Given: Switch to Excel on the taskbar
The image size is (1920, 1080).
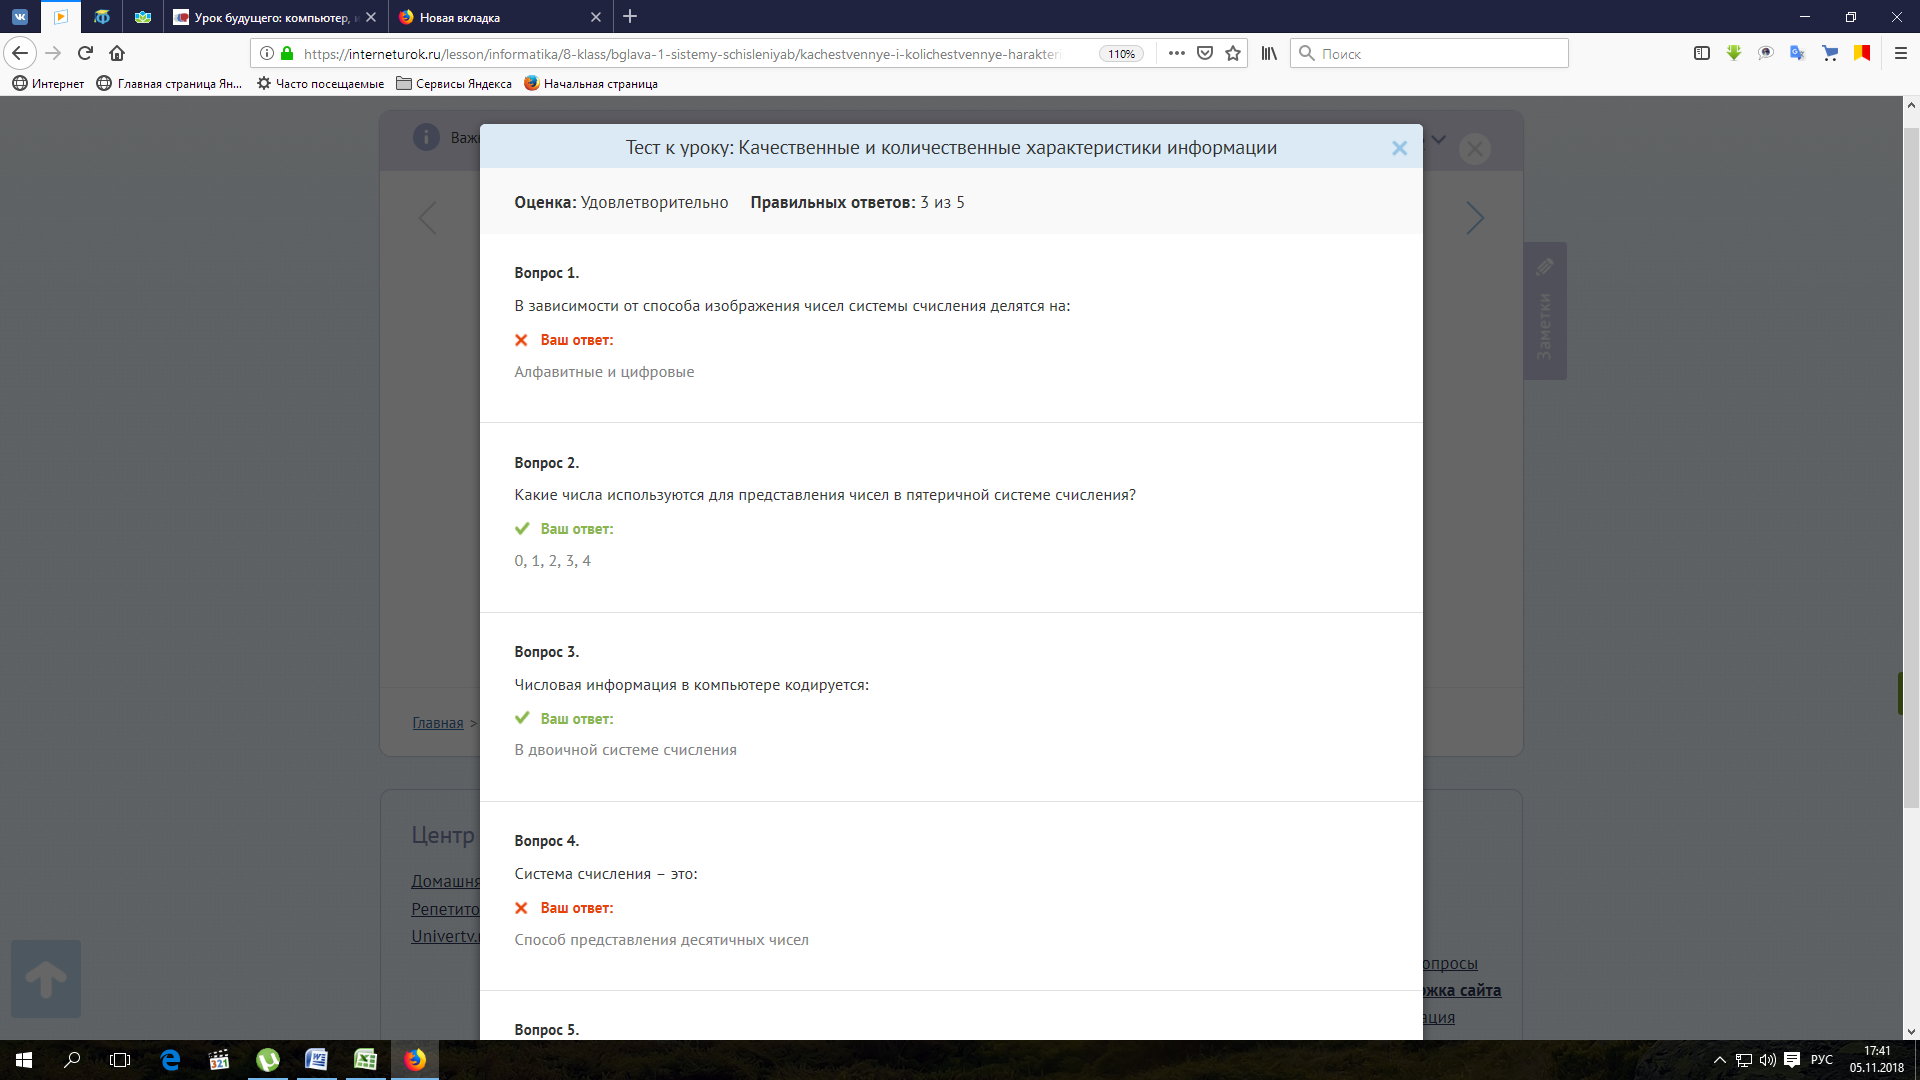Looking at the screenshot, I should (x=365, y=1060).
